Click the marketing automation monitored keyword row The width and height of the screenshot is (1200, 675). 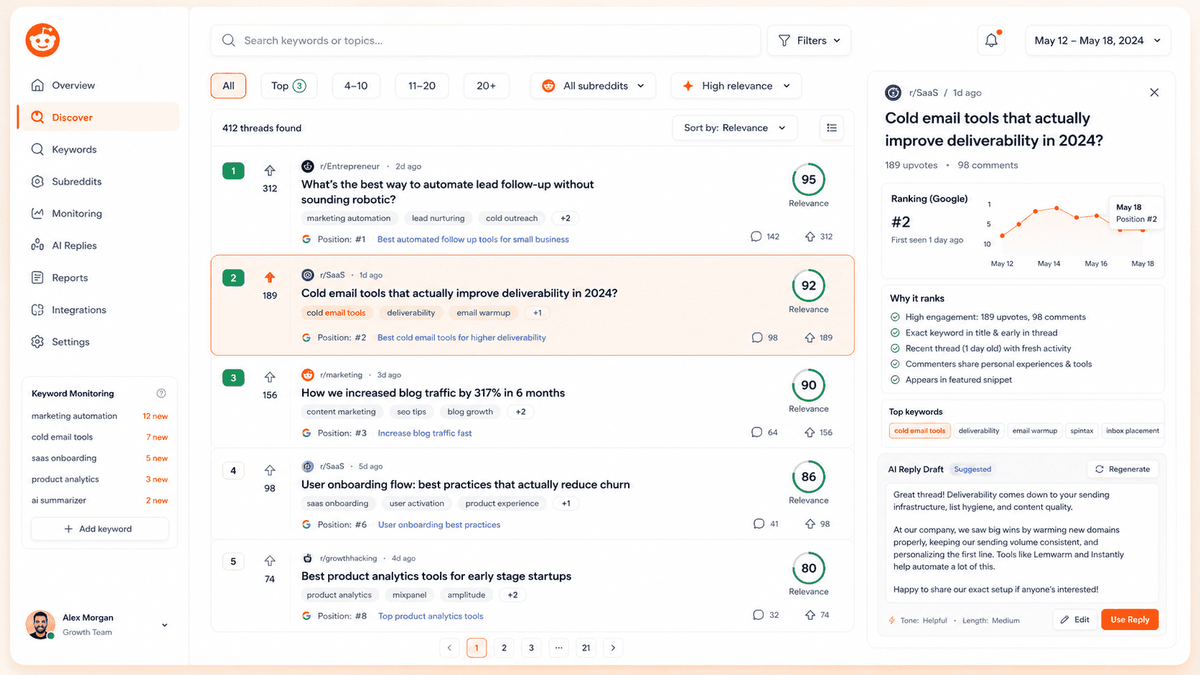99,416
